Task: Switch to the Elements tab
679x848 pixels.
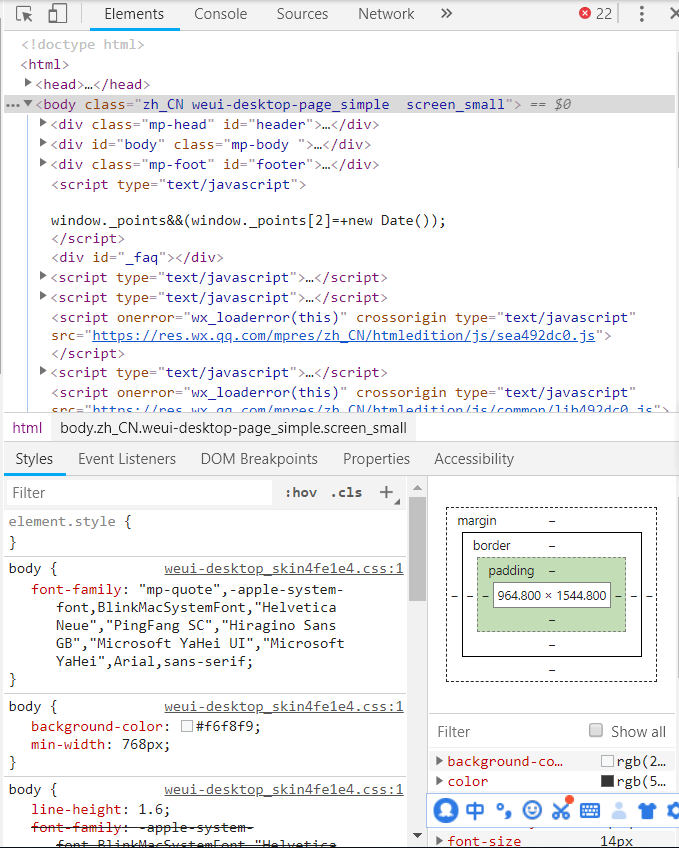Action: 134,14
